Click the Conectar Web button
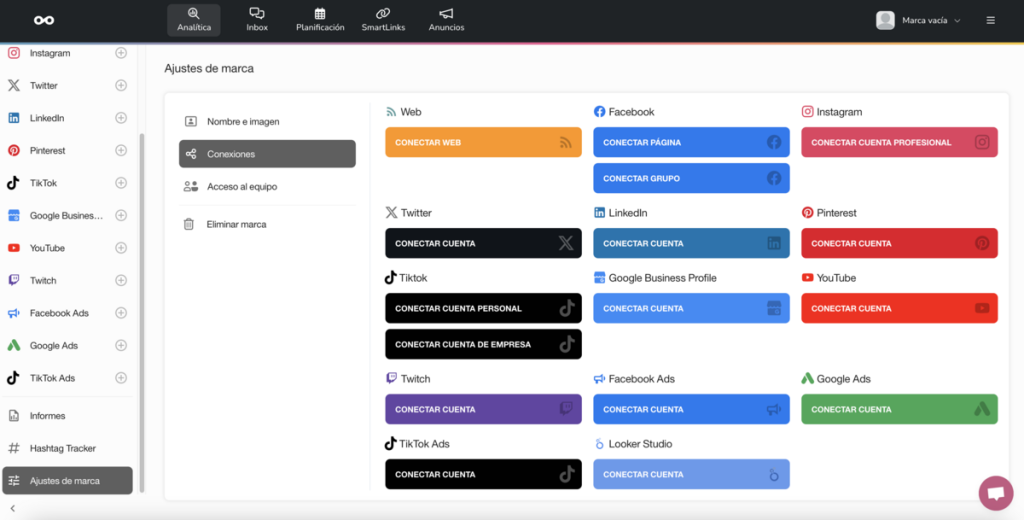The image size is (1024, 520). (x=483, y=142)
